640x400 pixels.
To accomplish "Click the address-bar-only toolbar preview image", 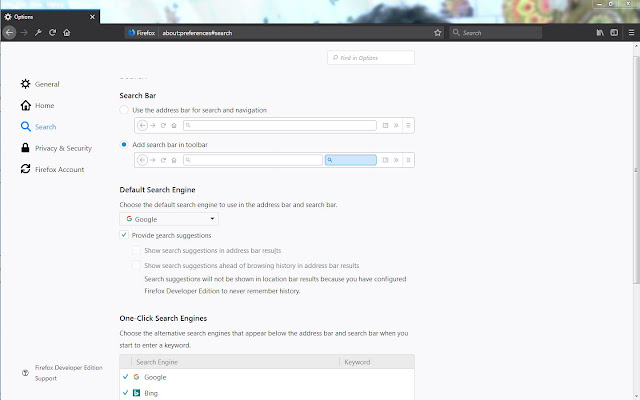I will point(274,125).
